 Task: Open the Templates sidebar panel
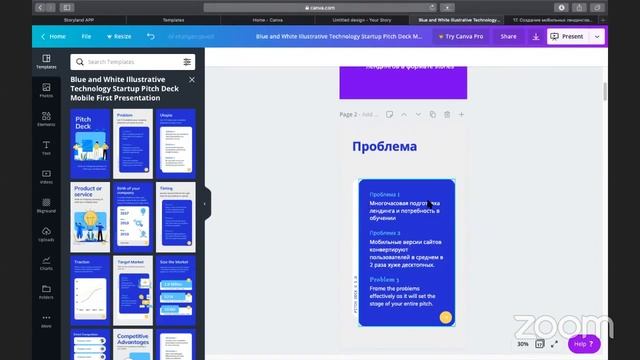(46, 61)
